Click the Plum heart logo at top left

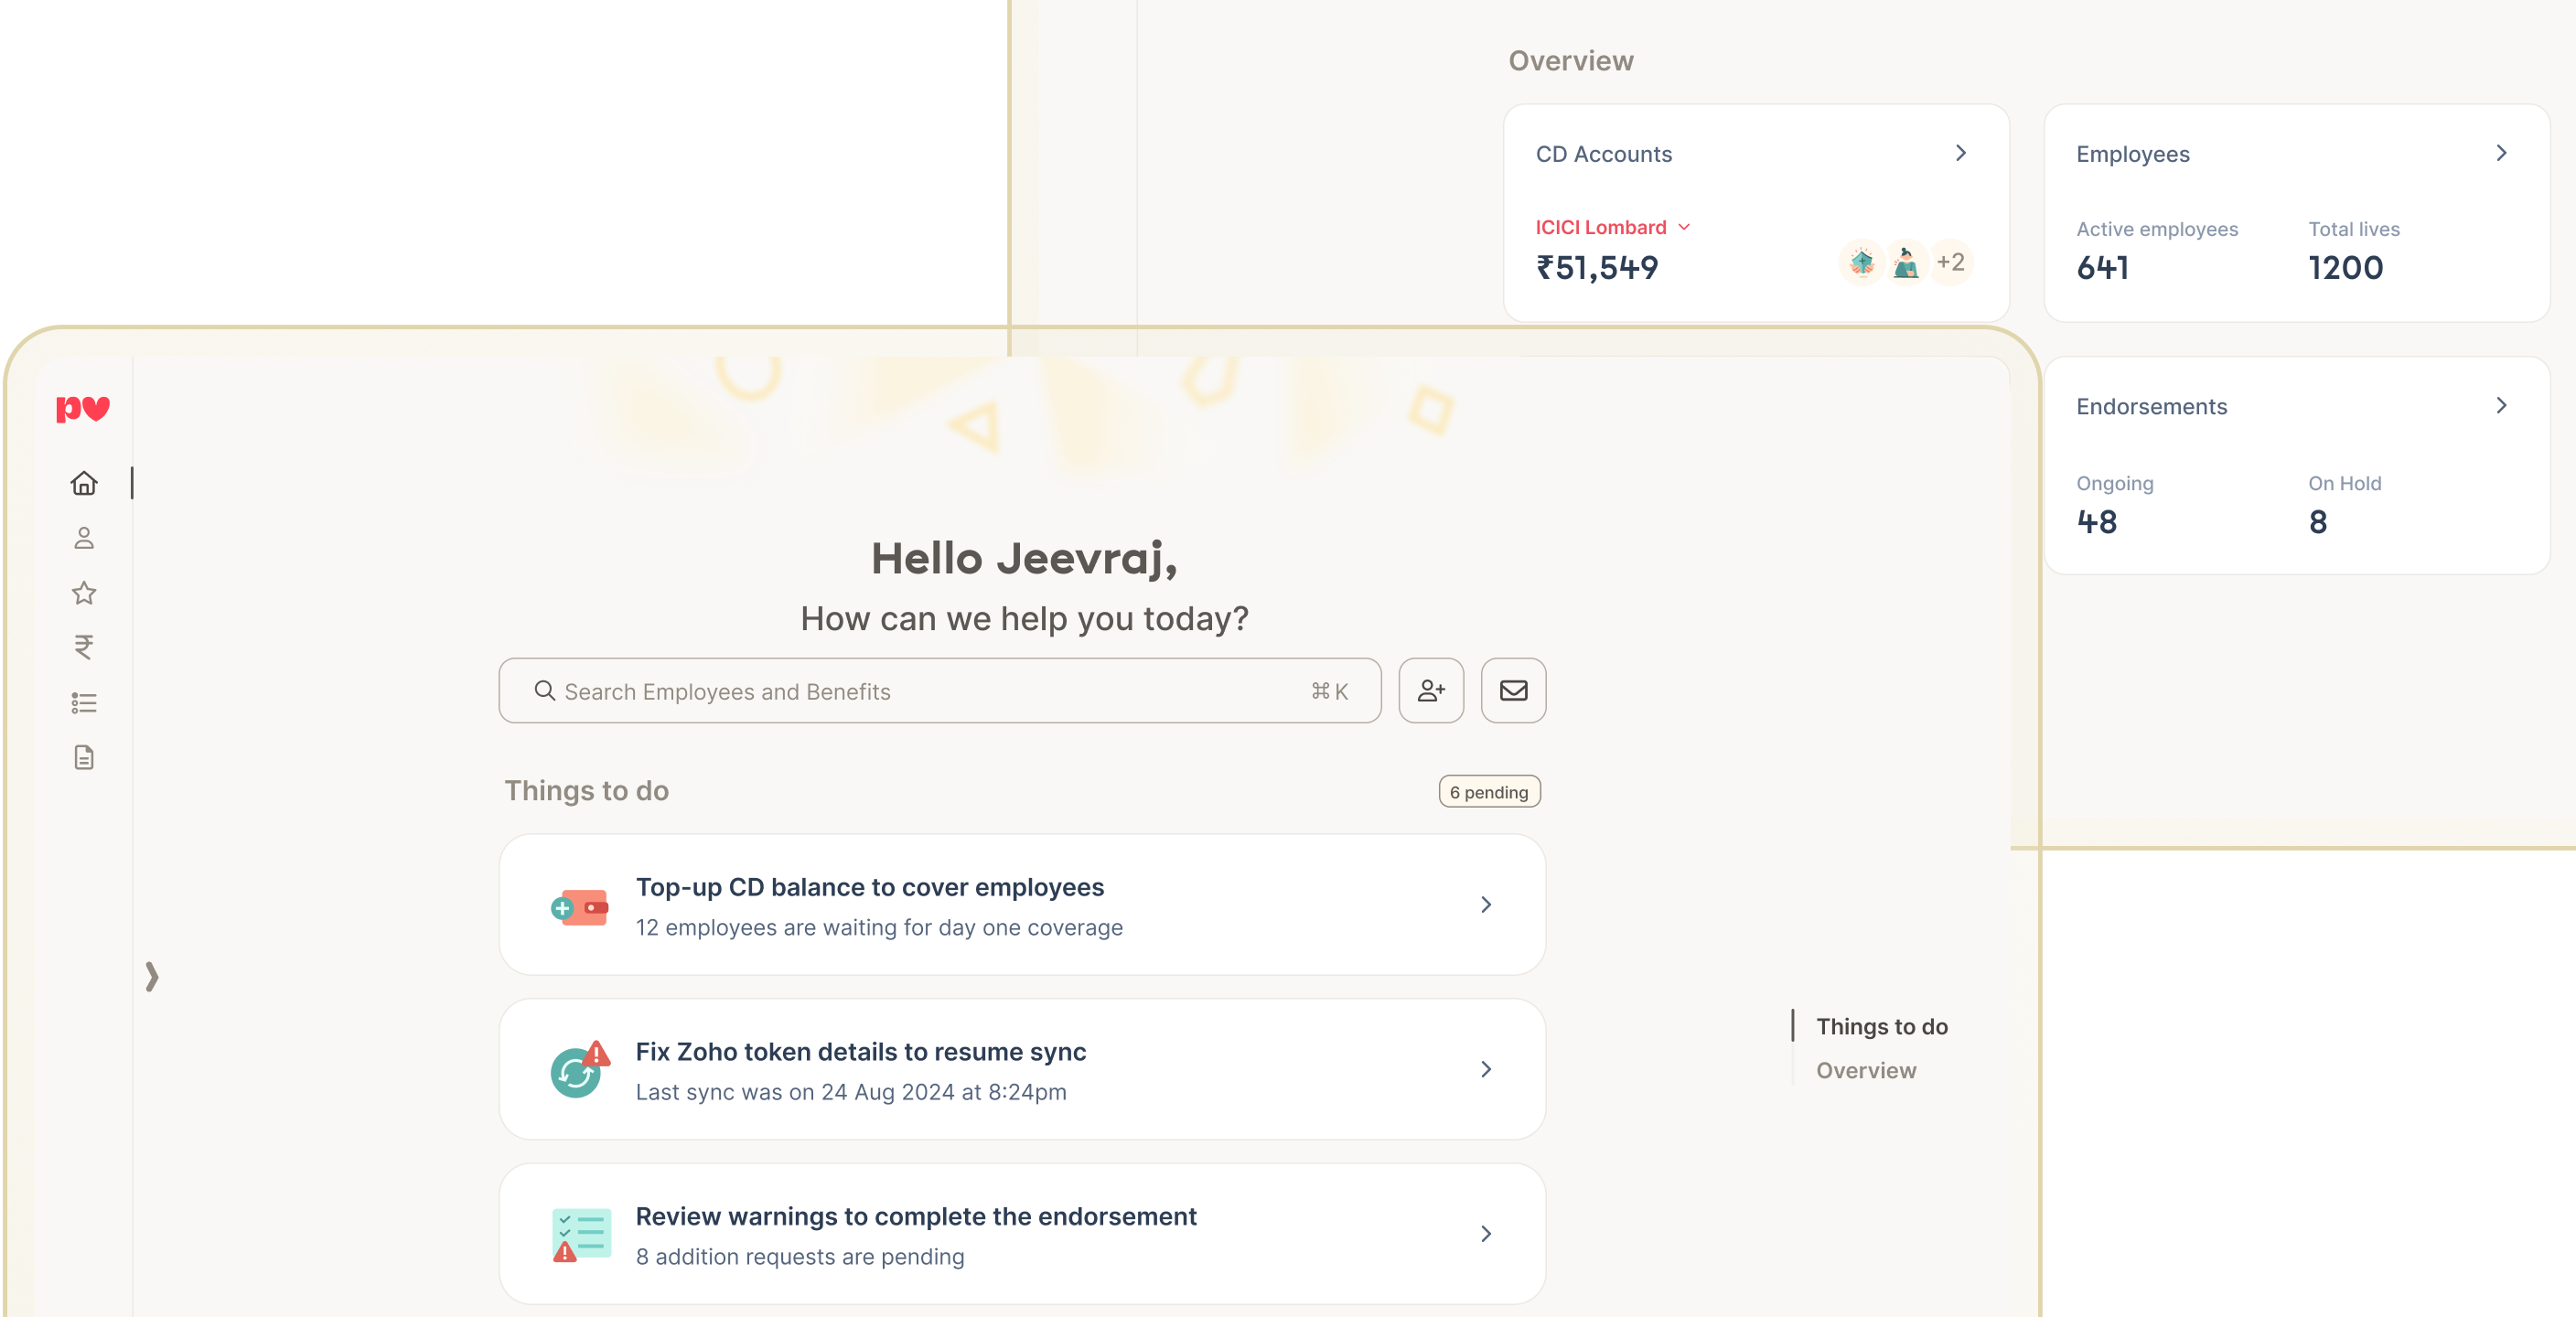(83, 409)
